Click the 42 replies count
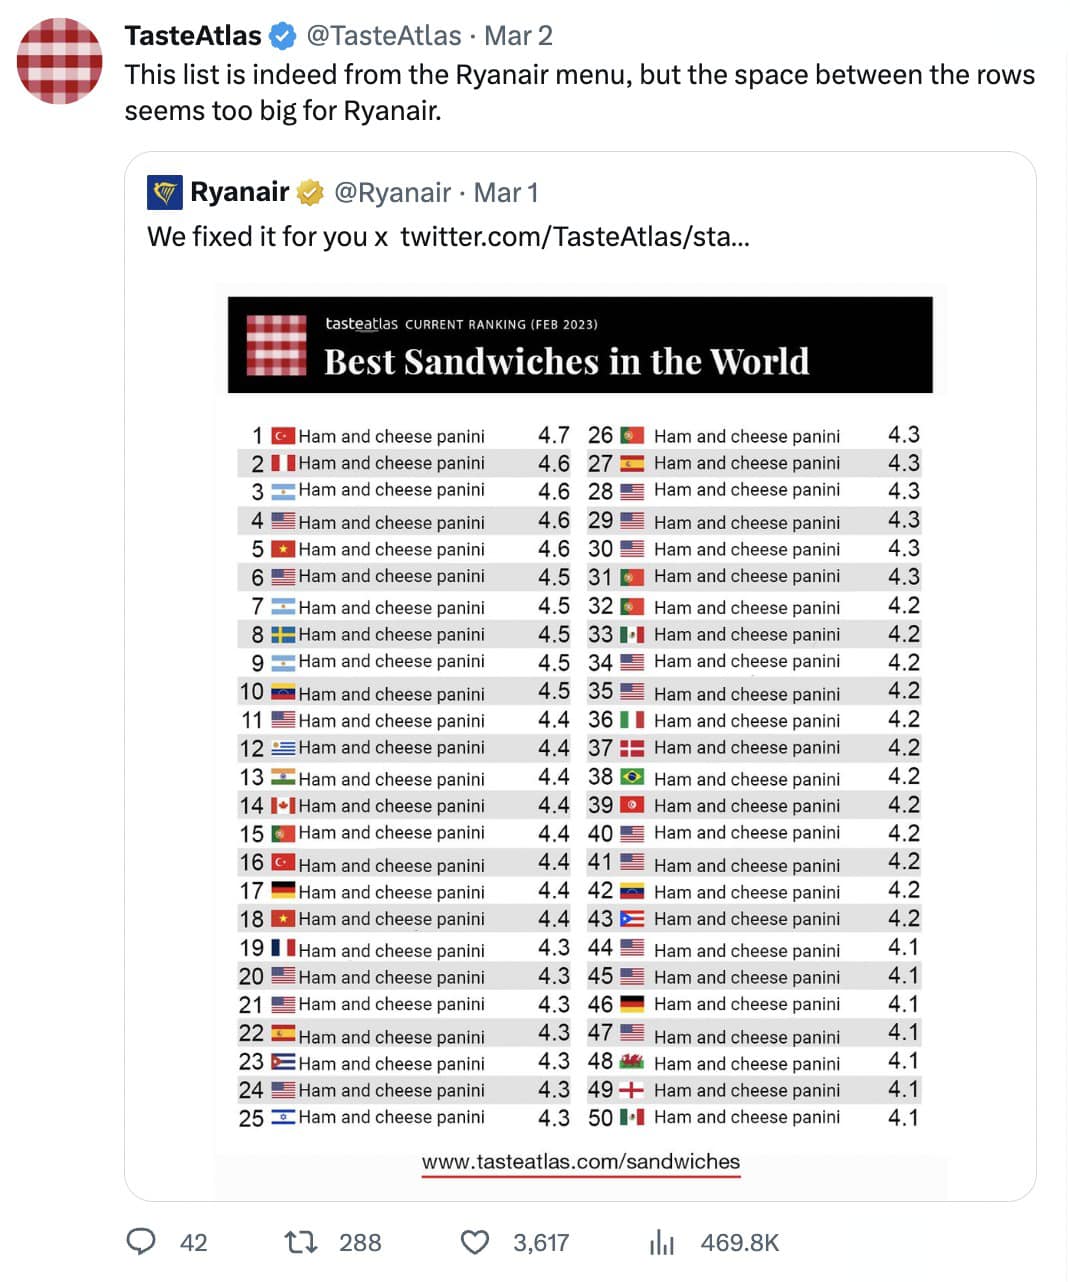 click(x=193, y=1242)
